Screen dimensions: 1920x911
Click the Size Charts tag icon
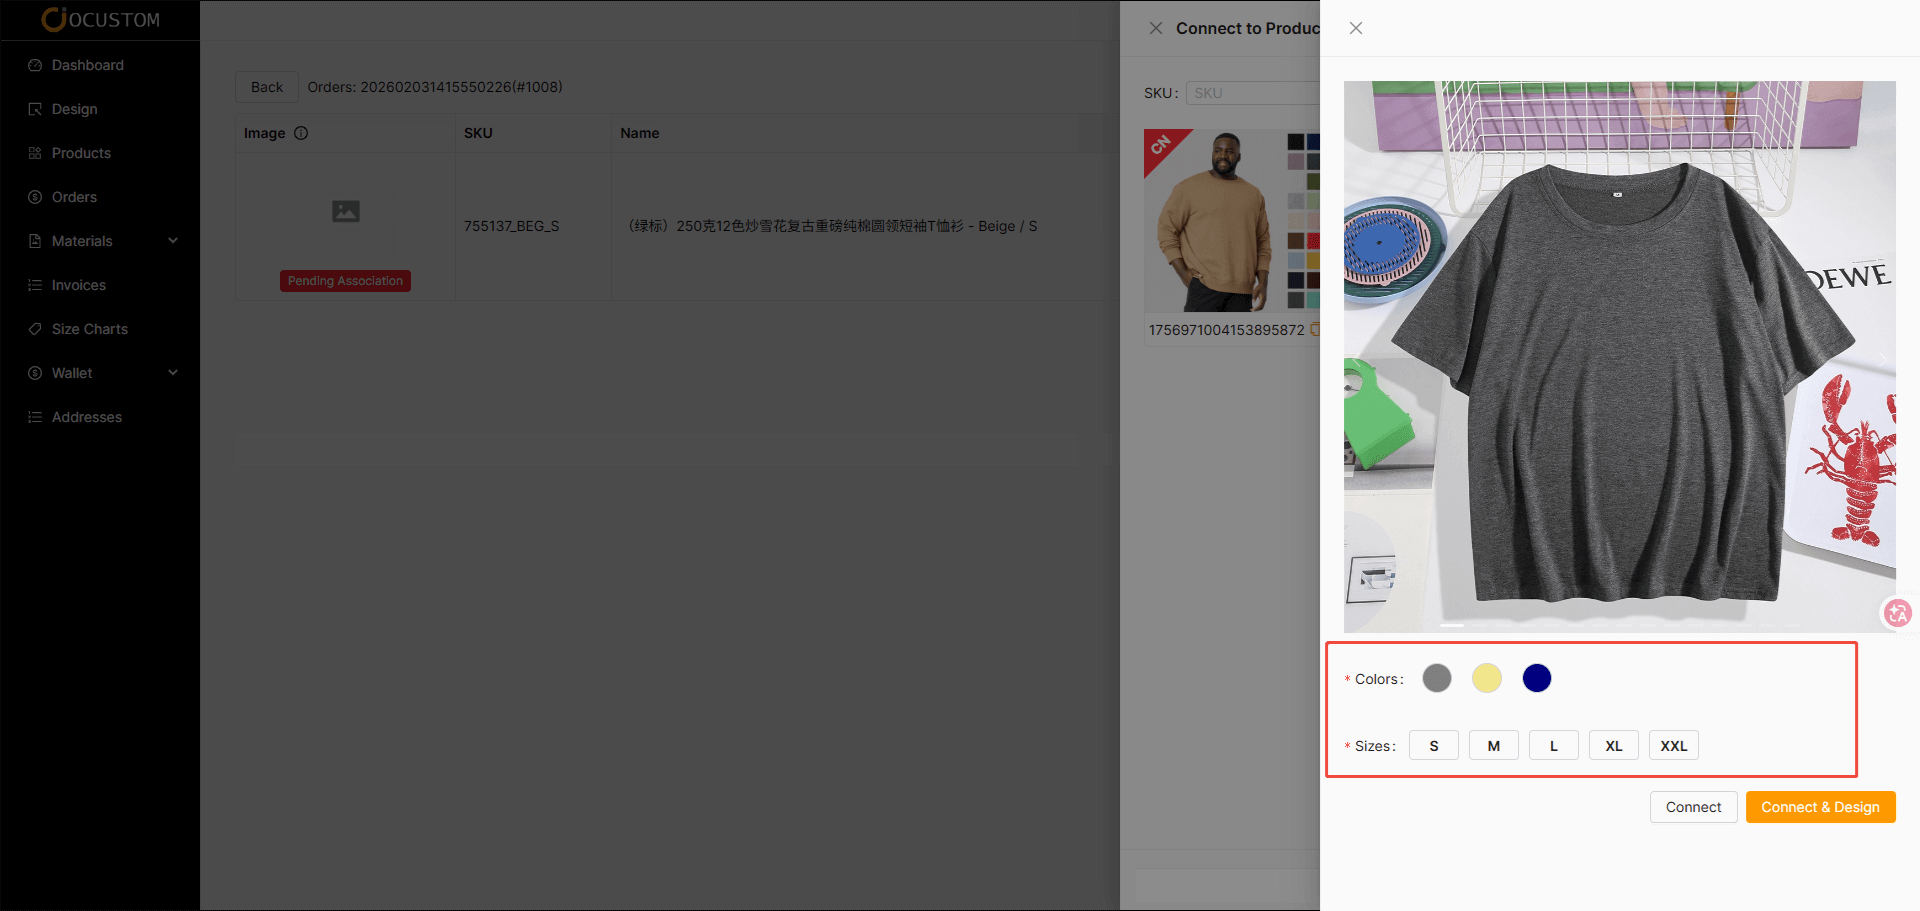[x=35, y=329]
